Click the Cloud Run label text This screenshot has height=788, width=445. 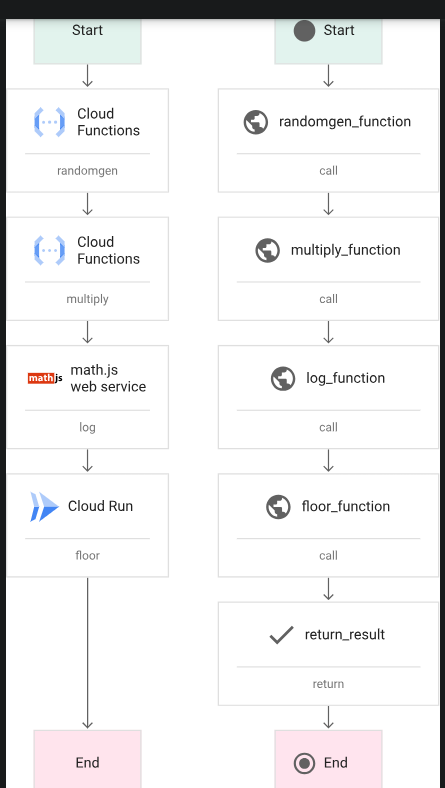pos(101,506)
